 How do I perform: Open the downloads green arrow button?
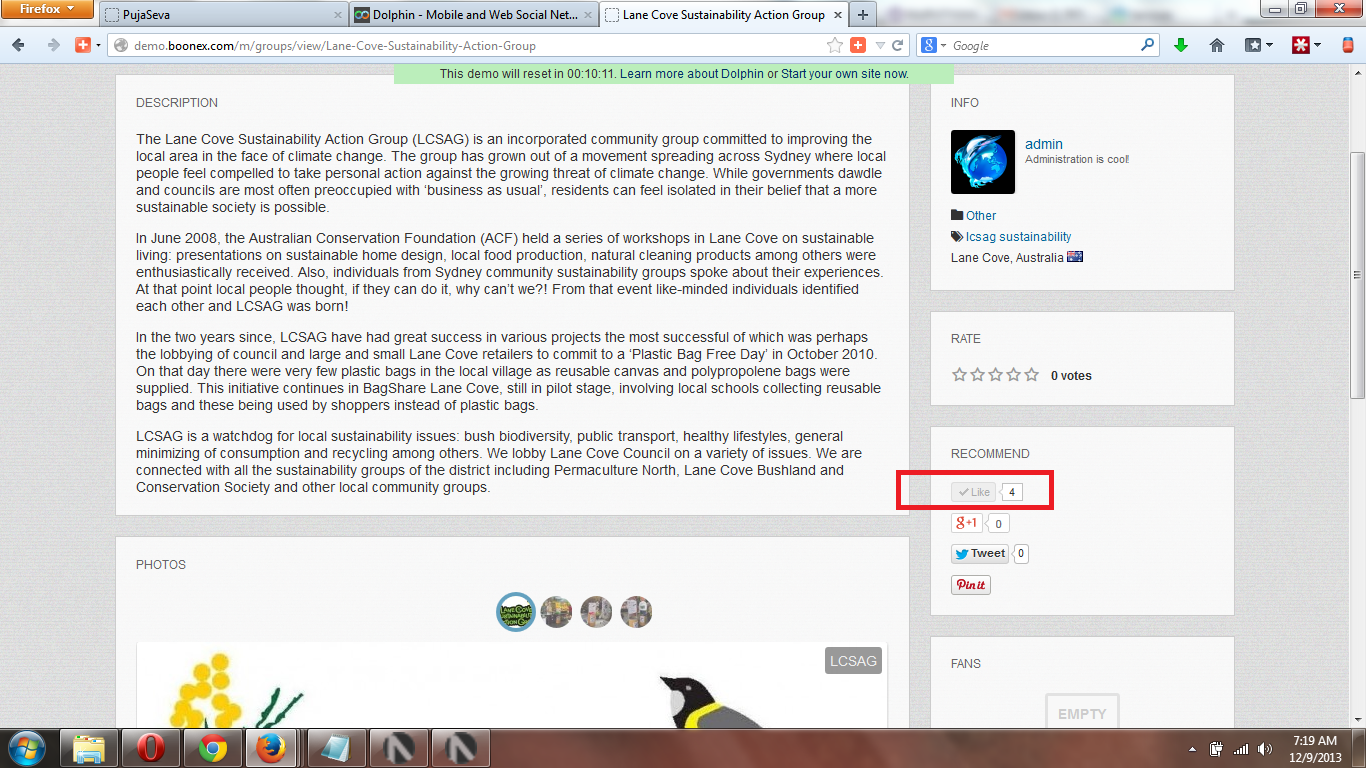(1181, 45)
